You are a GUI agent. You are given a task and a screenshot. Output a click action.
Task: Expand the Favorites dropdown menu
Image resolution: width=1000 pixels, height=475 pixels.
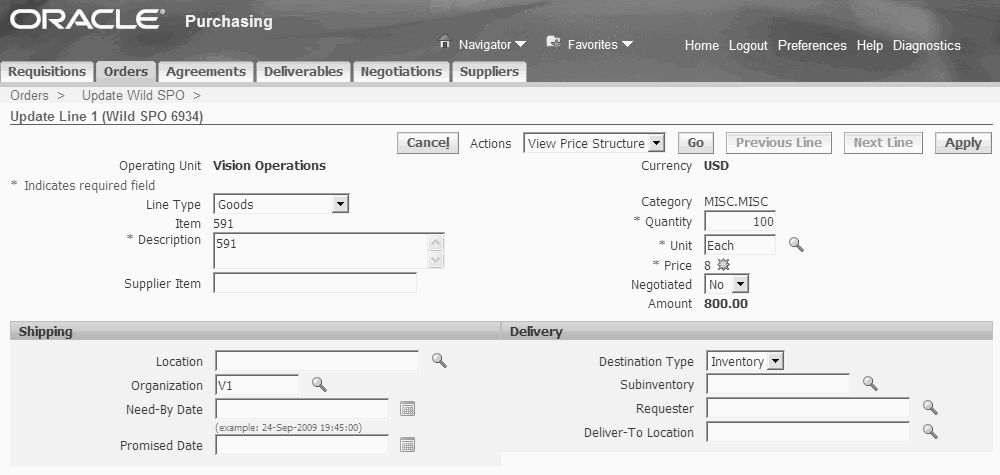tap(627, 45)
